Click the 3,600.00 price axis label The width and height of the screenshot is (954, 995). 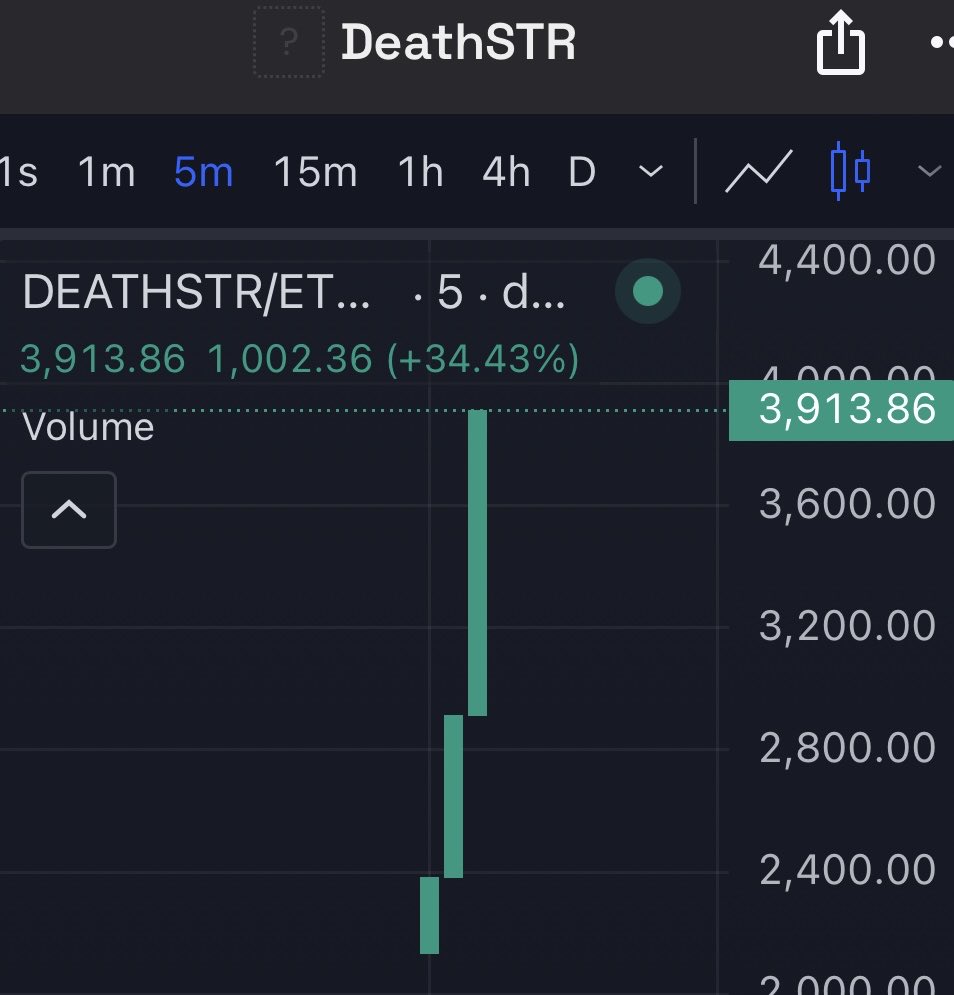(847, 504)
